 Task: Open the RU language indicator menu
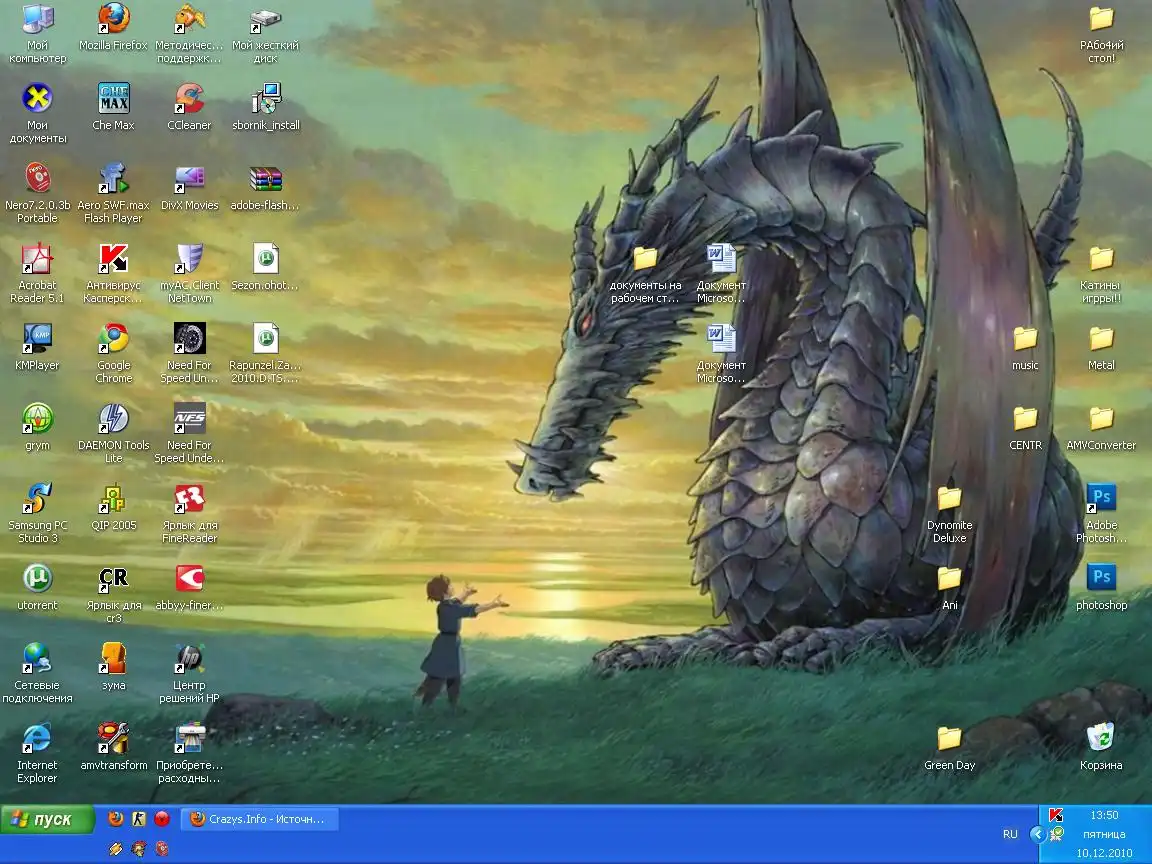pyautogui.click(x=1010, y=834)
